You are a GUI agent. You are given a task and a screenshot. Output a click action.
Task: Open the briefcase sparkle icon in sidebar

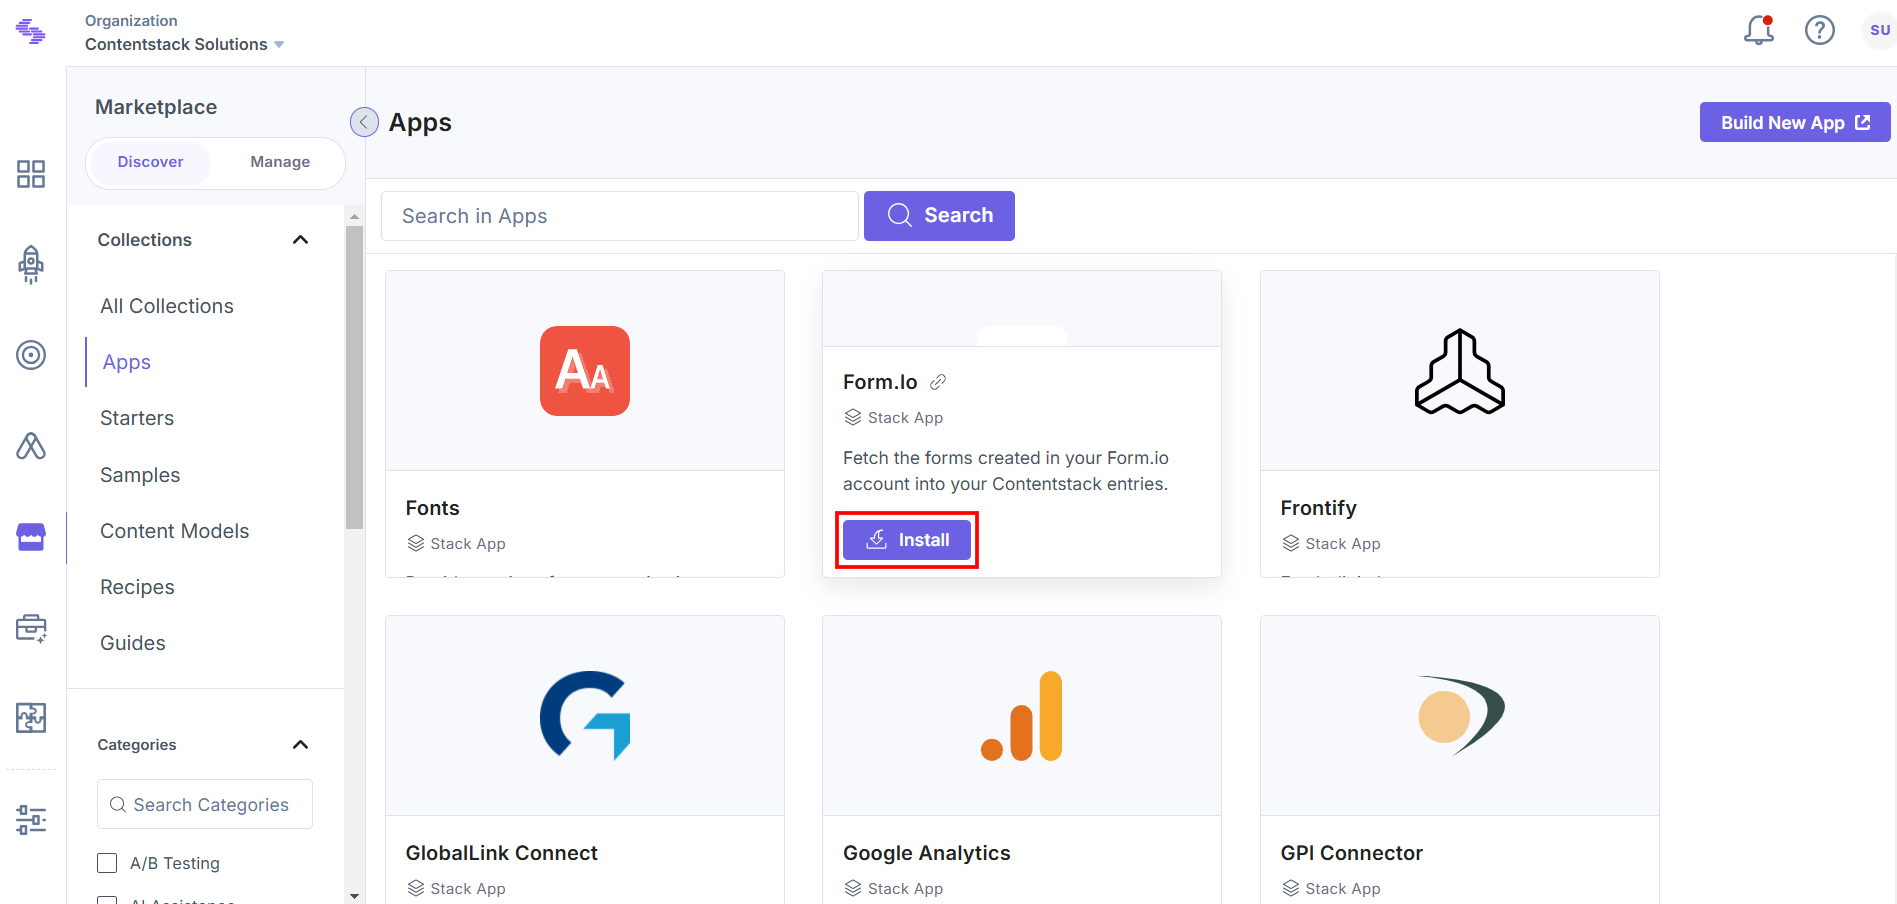31,628
